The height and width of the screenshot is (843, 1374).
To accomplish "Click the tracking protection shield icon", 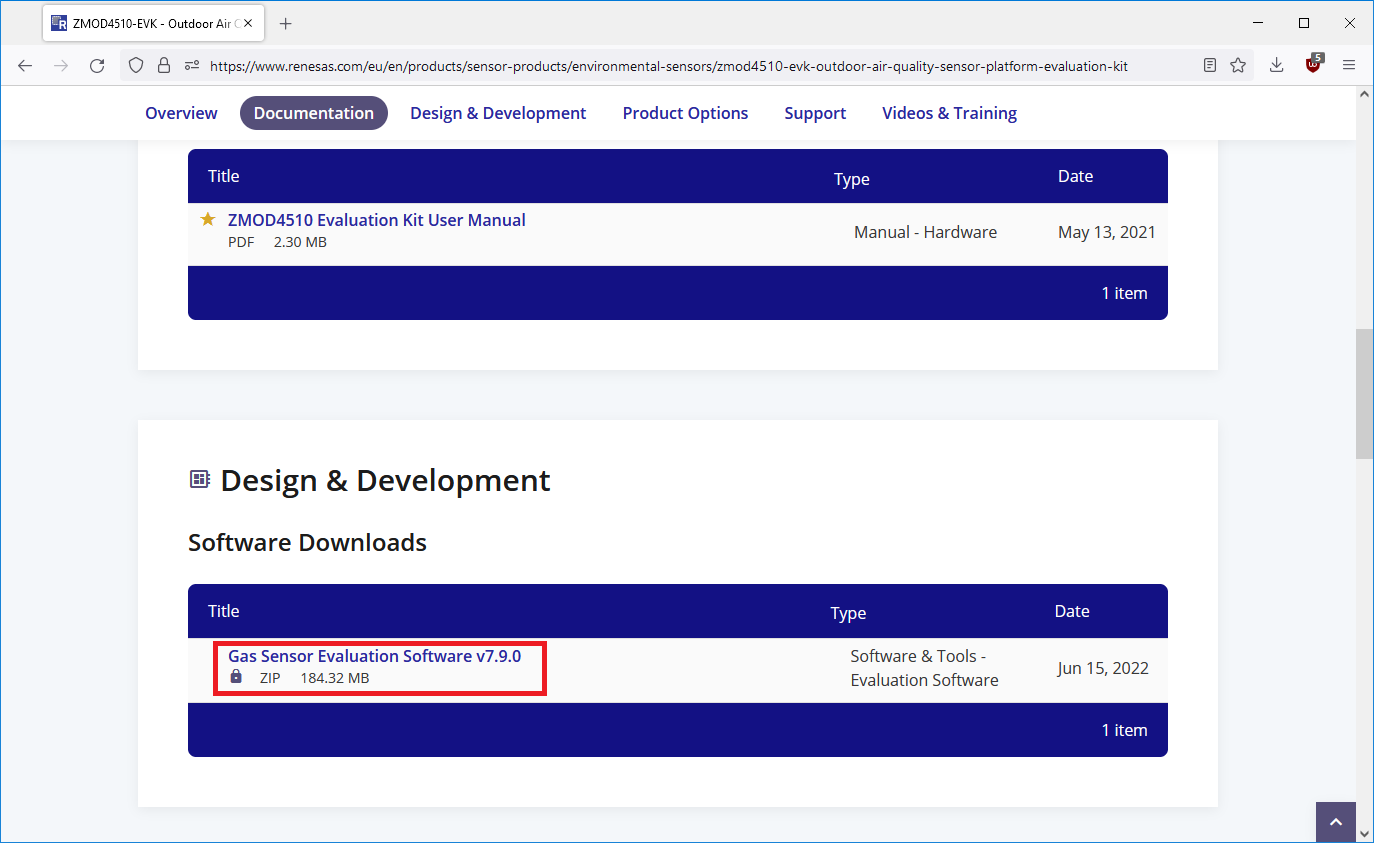I will click(x=137, y=66).
